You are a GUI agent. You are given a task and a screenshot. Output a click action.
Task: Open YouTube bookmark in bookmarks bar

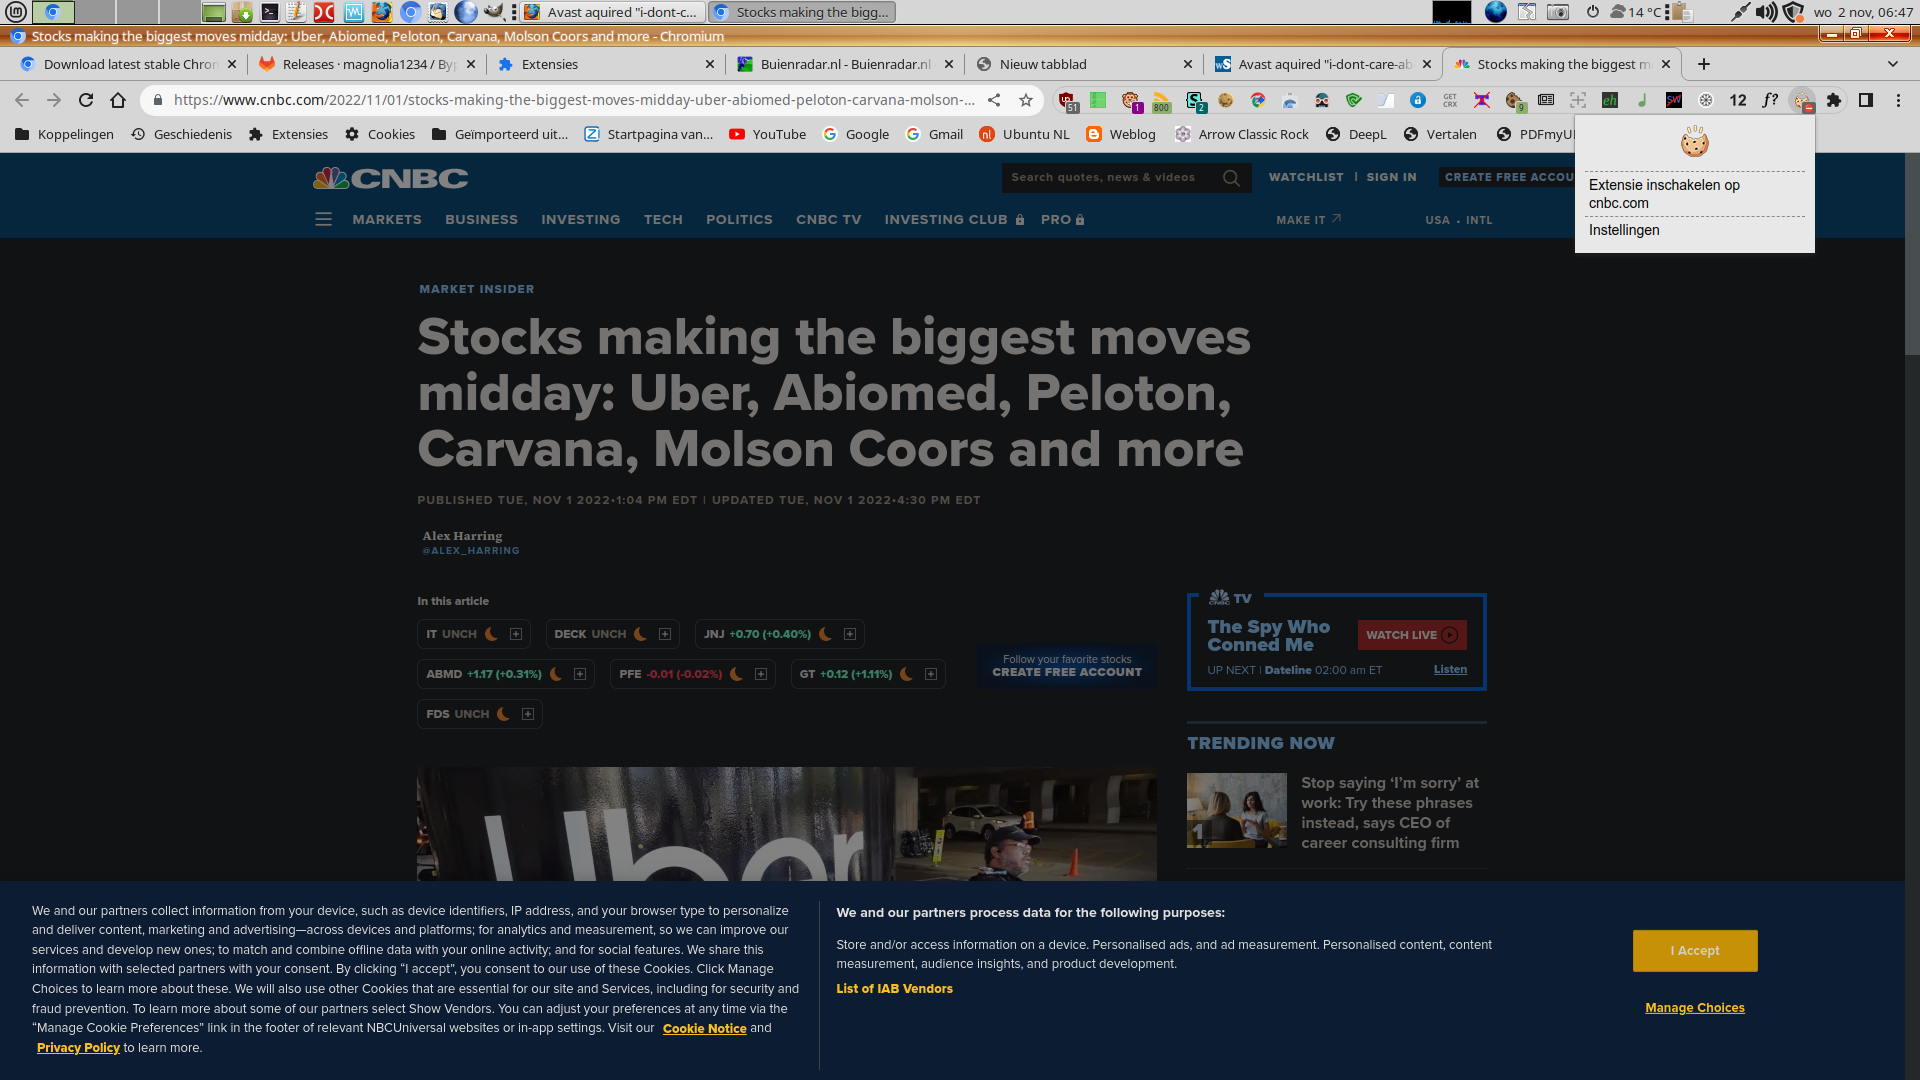click(767, 134)
